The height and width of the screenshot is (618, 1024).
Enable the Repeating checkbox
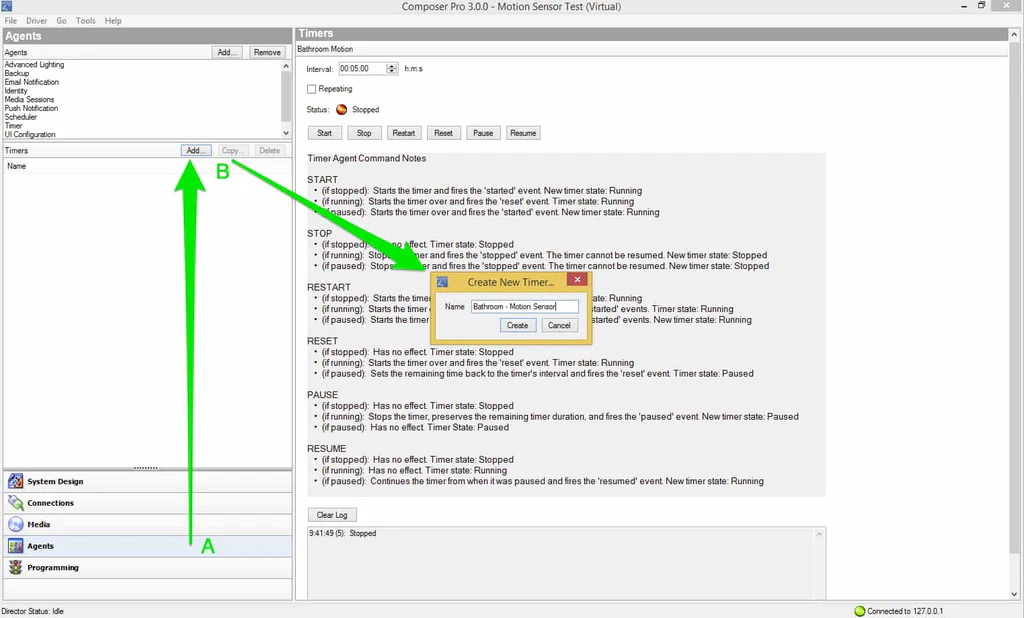[312, 89]
